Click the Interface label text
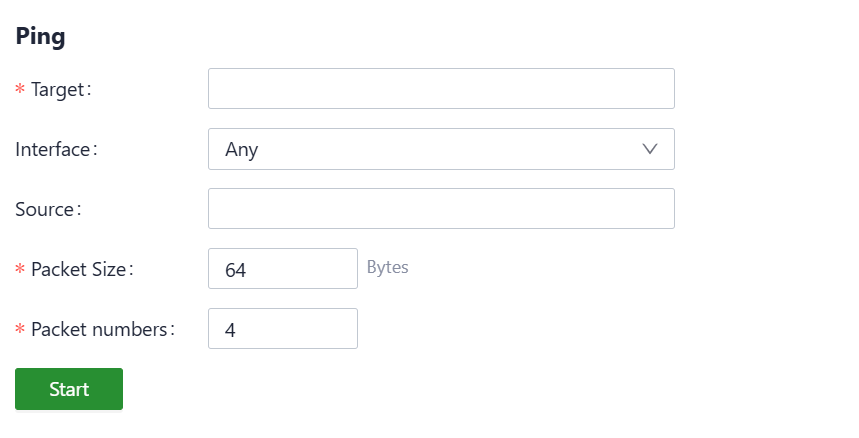Screen dimensions: 859x438 tap(56, 149)
